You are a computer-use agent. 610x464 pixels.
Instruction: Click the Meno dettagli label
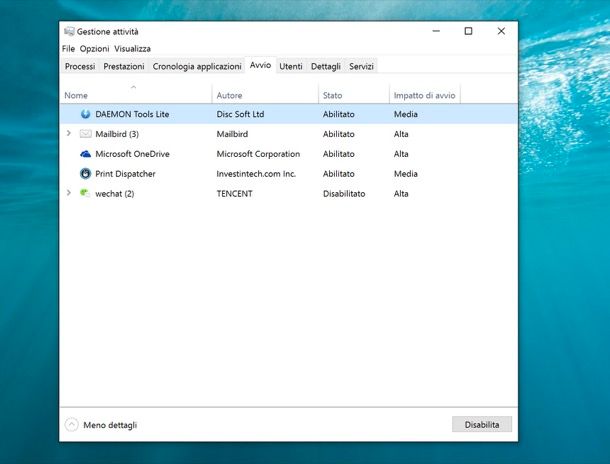tap(110, 425)
